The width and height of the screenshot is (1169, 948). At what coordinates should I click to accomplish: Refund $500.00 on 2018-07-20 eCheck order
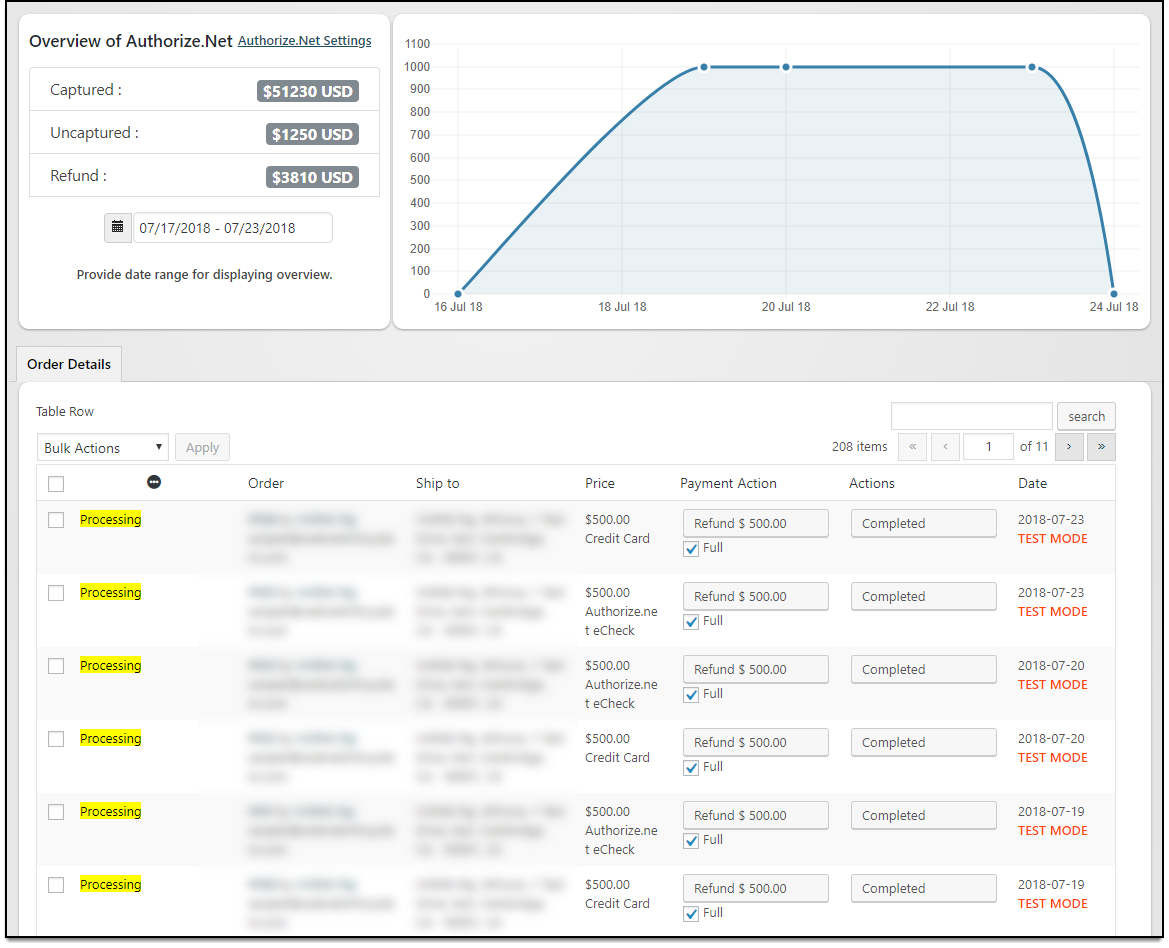[x=755, y=669]
